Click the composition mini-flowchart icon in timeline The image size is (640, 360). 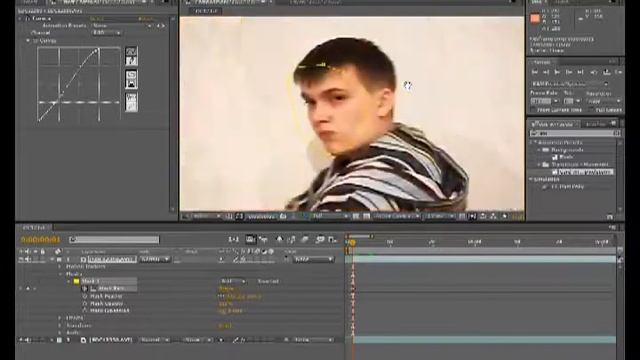click(x=233, y=240)
